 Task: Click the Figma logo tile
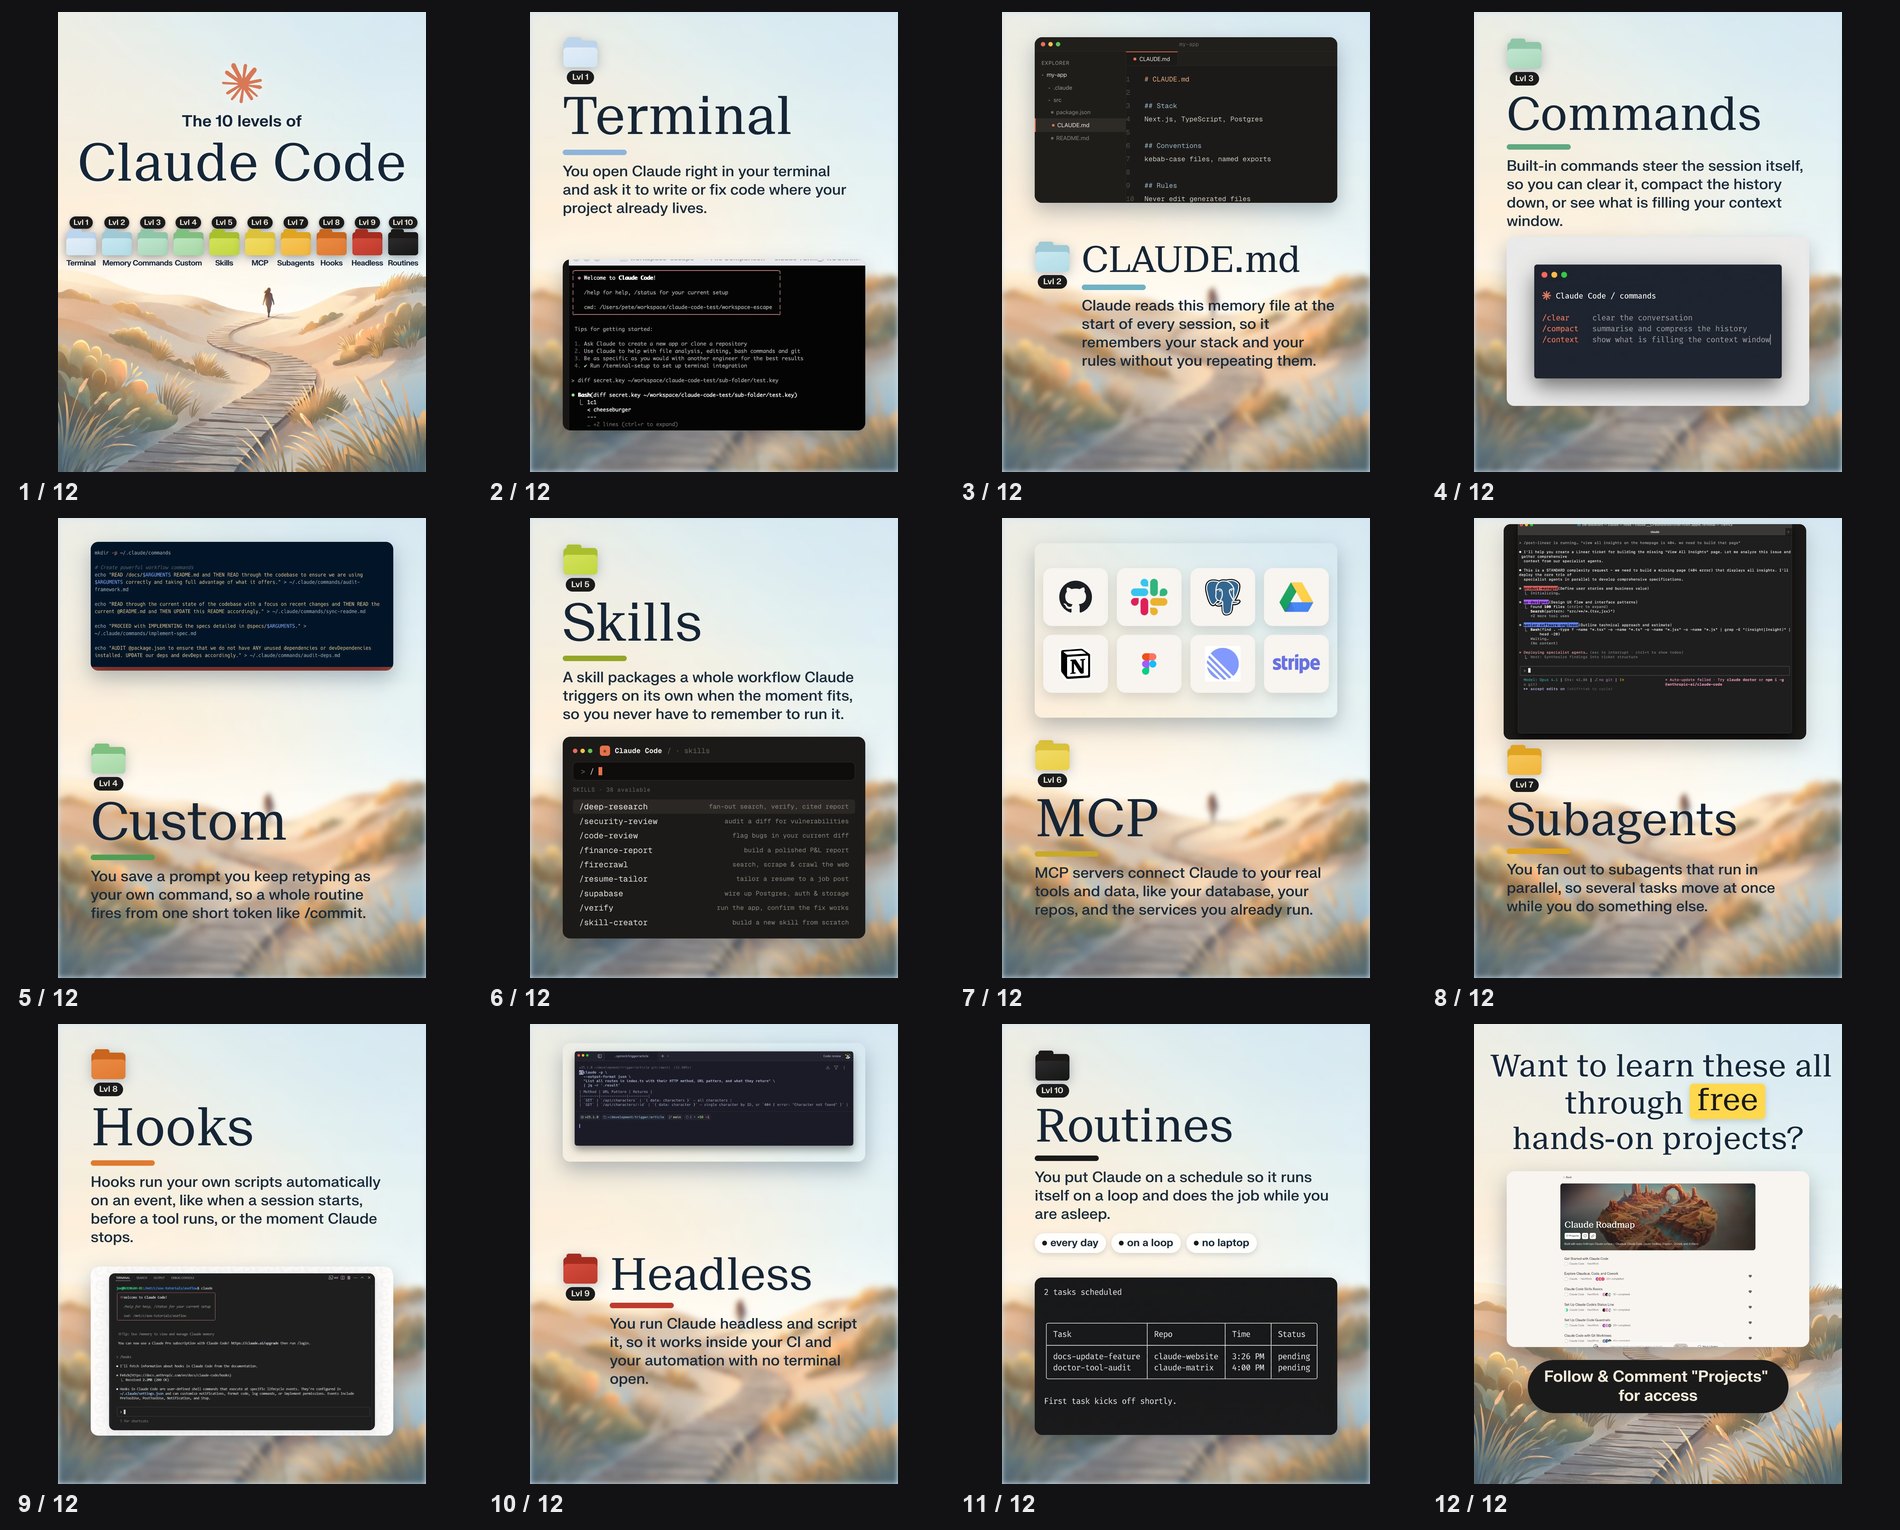coord(1149,664)
